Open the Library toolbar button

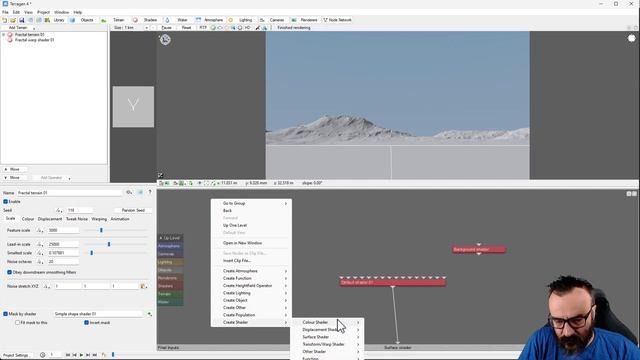(55, 20)
